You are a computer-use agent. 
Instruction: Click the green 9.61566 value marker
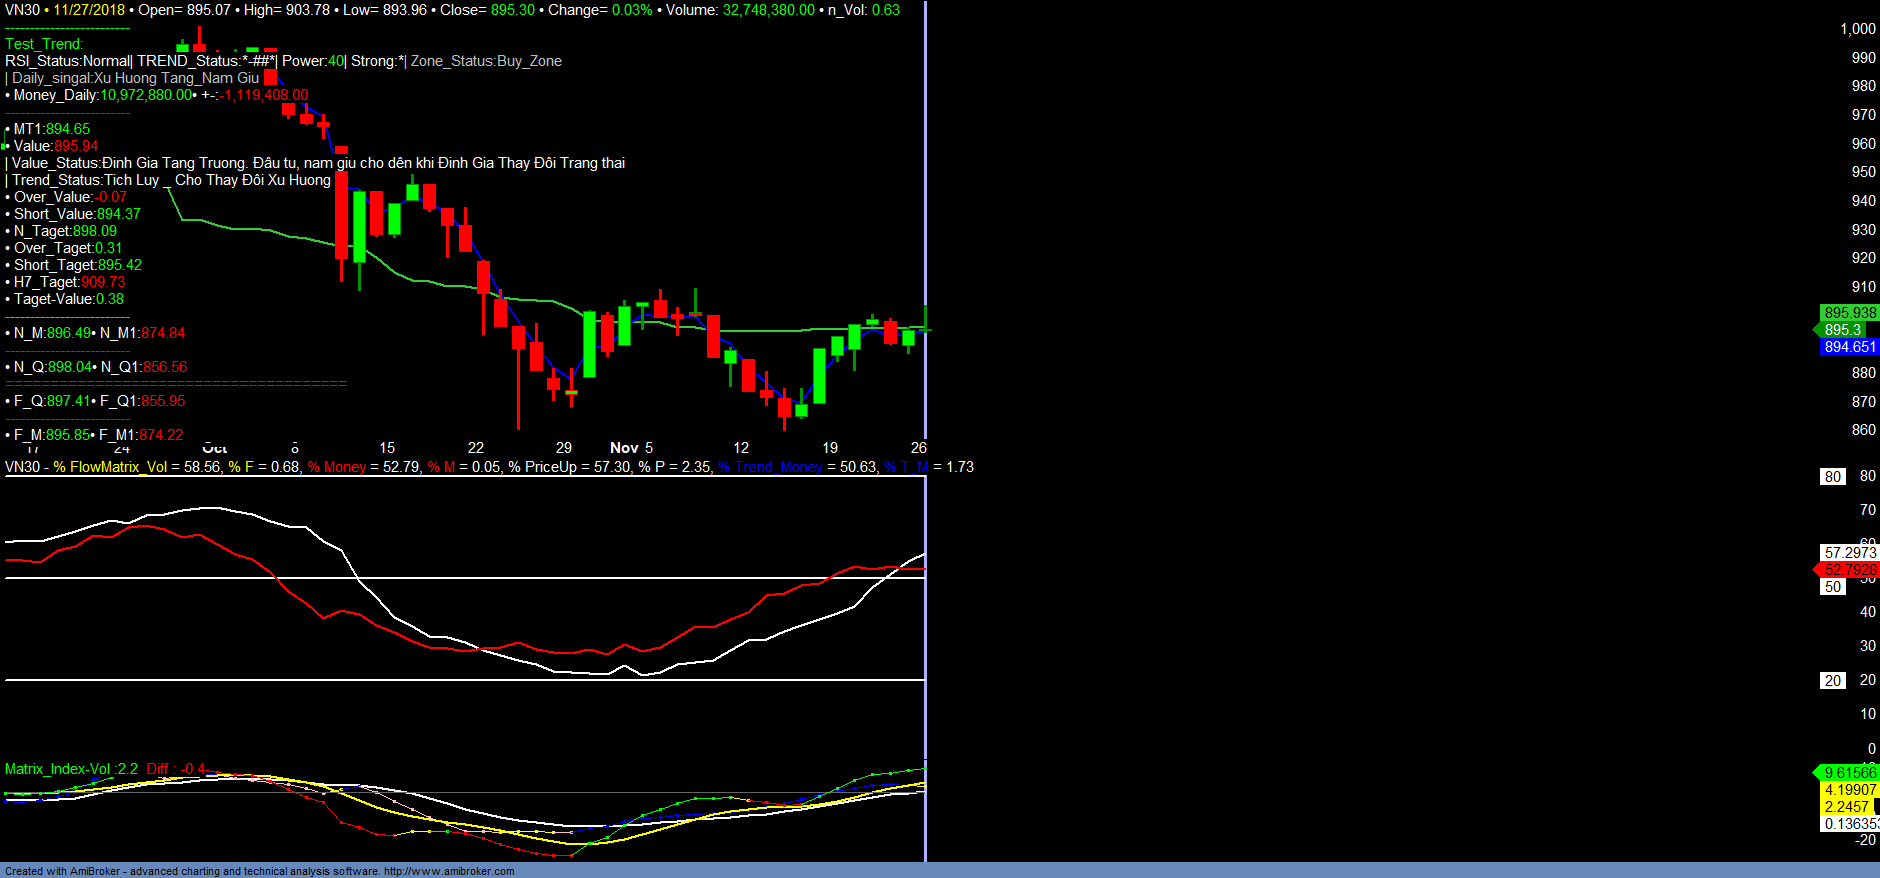coord(1849,773)
